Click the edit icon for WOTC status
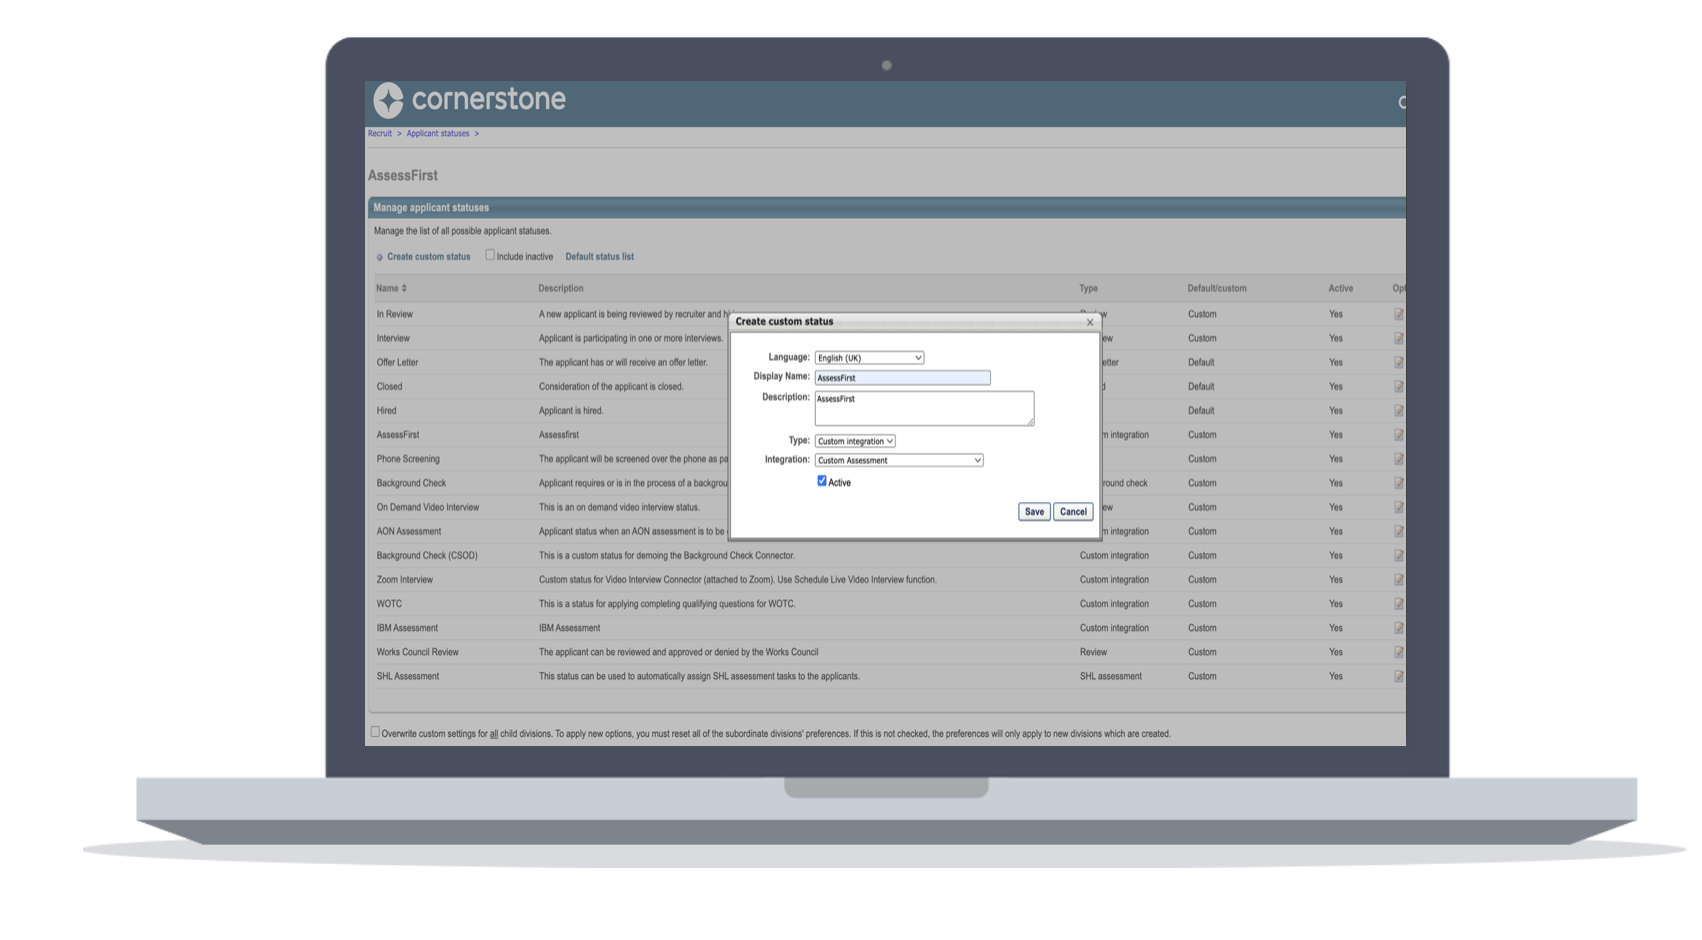Viewport: 1702px width, 940px height. (x=1398, y=603)
